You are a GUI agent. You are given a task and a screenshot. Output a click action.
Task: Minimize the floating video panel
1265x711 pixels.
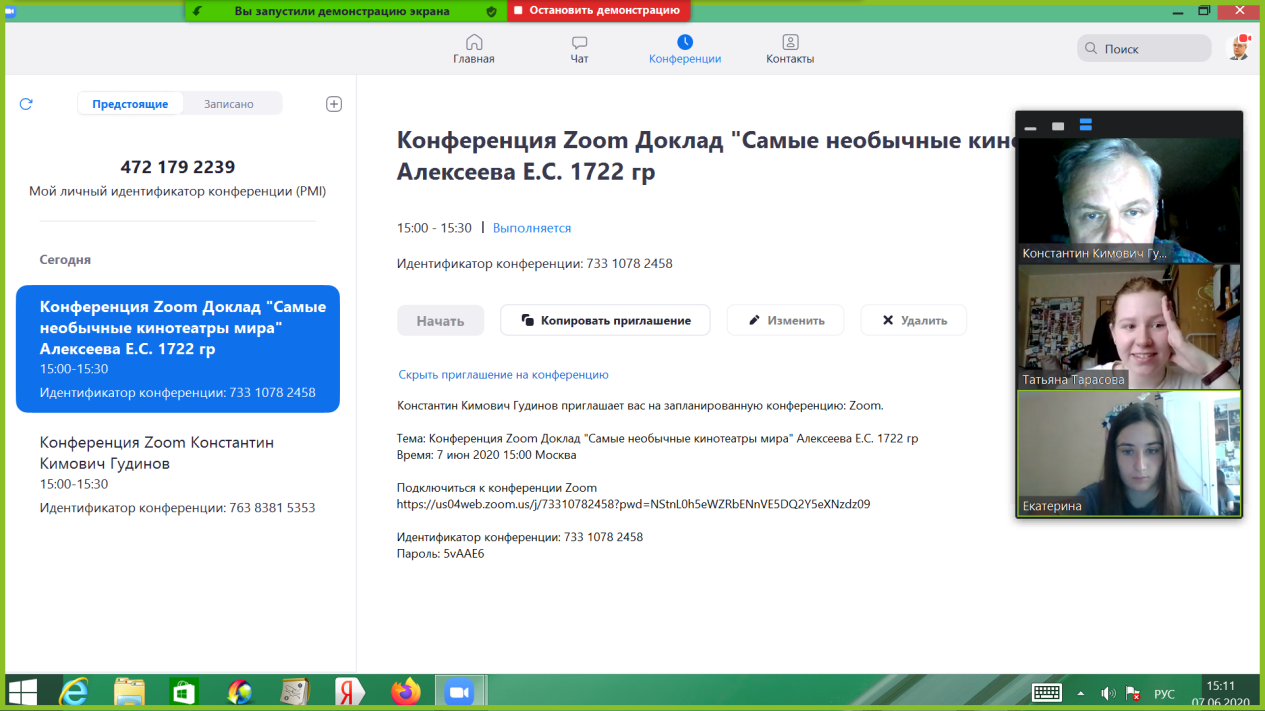click(1030, 126)
